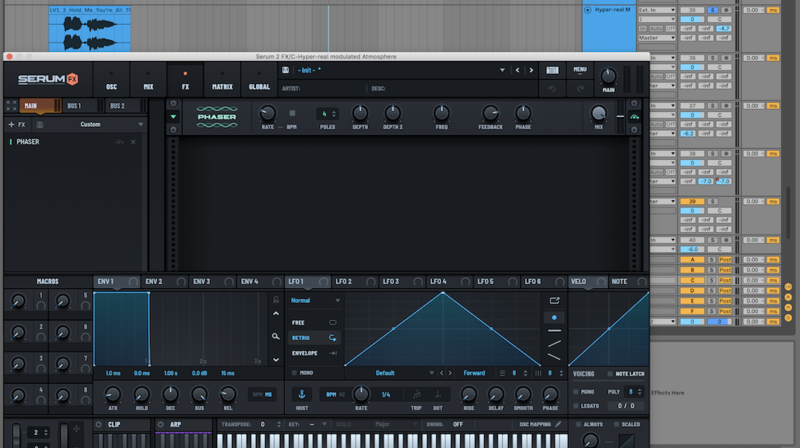
Task: Click the envelope lock icon
Action: tap(276, 300)
